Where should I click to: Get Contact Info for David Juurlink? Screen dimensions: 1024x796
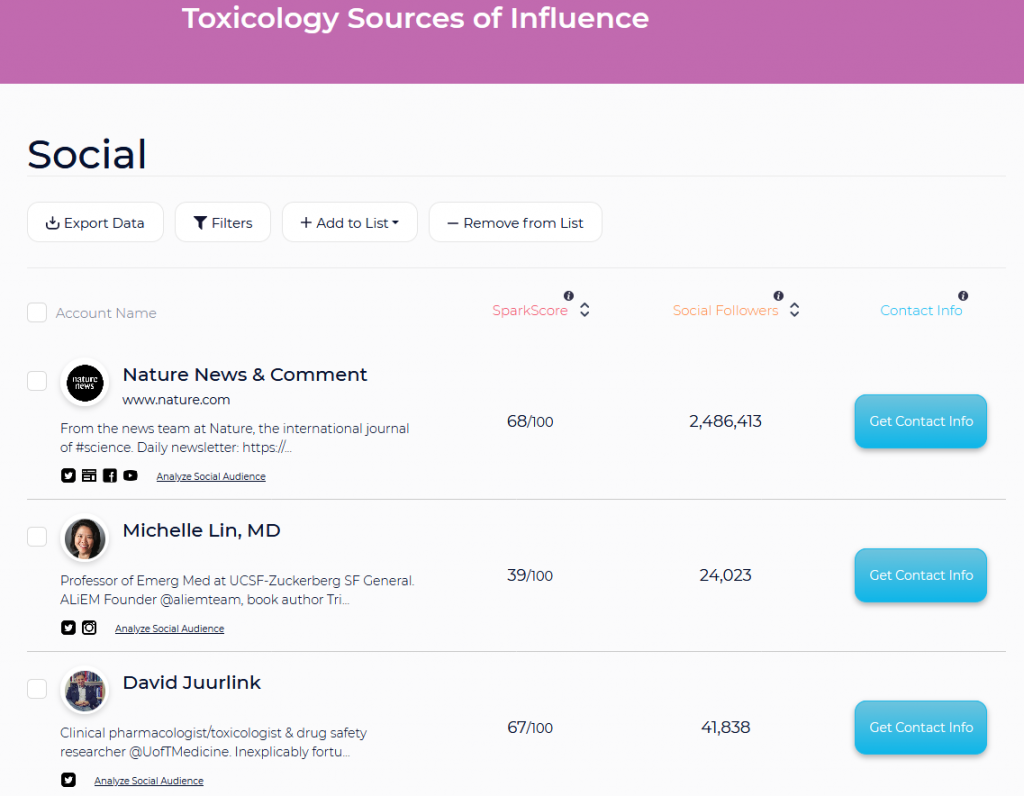(921, 727)
